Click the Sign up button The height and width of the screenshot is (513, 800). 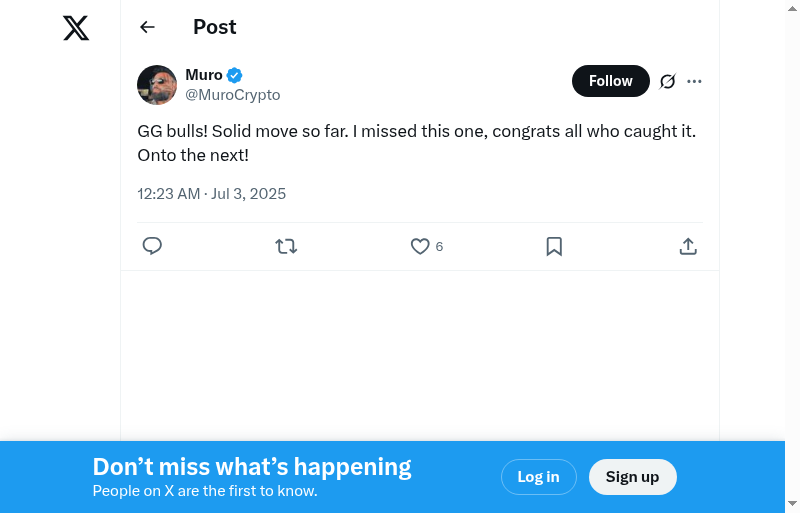point(632,477)
